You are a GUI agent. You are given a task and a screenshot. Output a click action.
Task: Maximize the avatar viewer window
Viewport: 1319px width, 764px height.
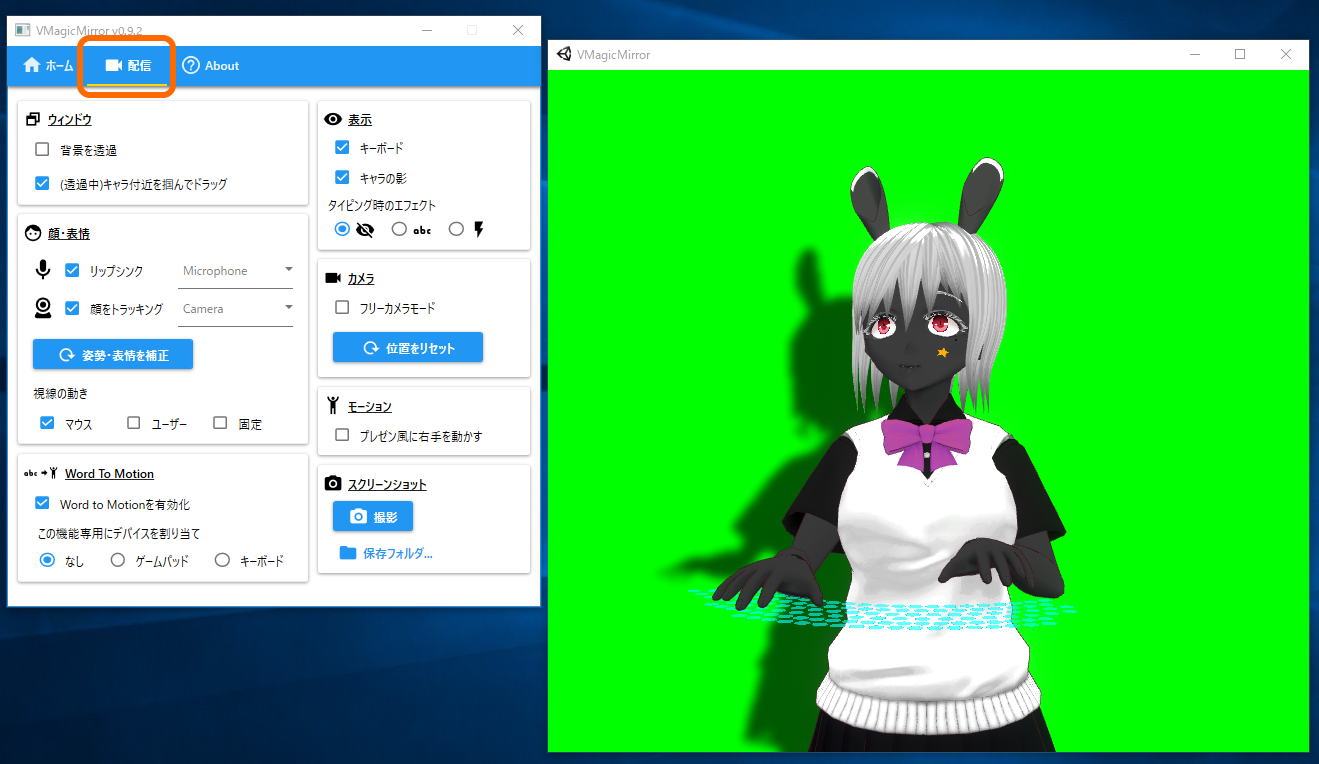(1240, 54)
